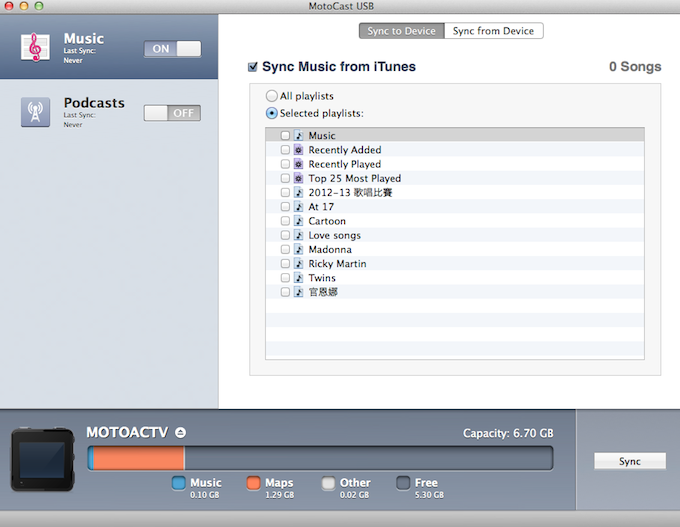Click the '5.30 GB' free space value

(429, 495)
